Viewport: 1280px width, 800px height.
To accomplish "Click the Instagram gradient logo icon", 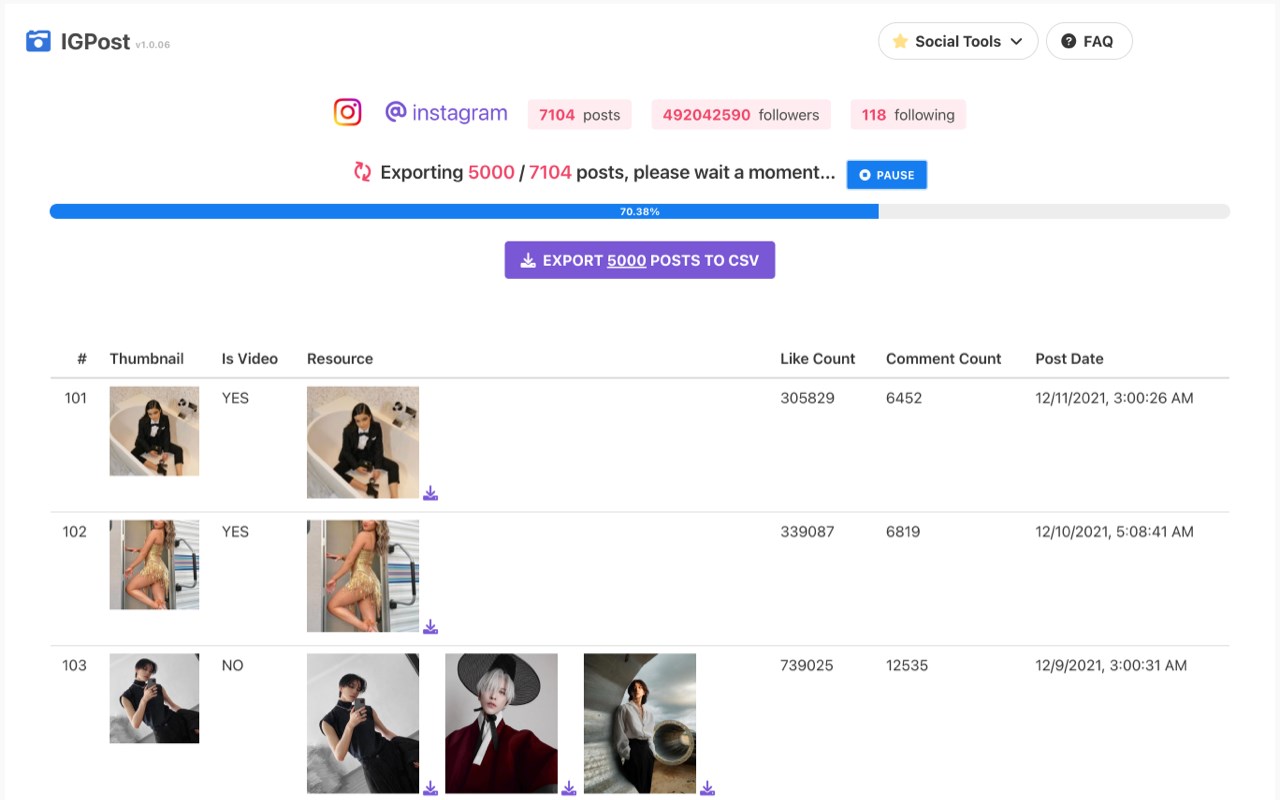I will click(x=347, y=112).
